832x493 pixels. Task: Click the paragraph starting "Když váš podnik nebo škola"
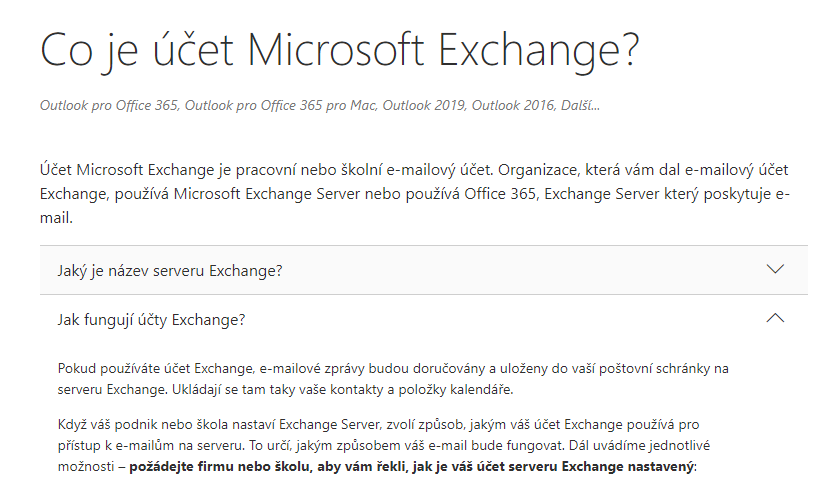tap(384, 445)
